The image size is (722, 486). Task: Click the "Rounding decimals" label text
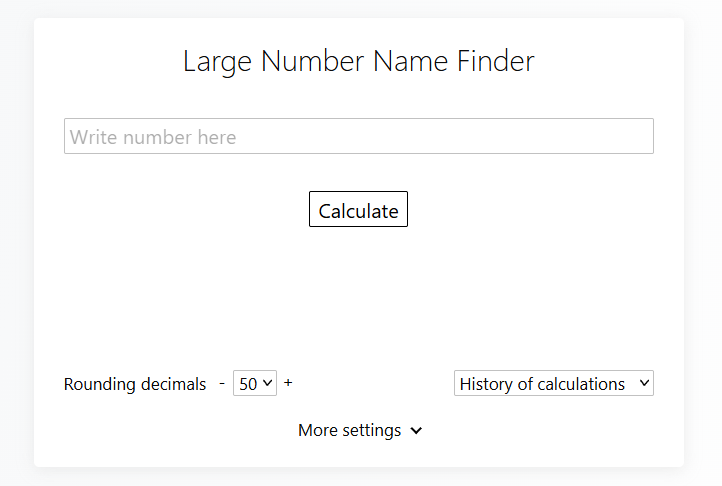(x=135, y=384)
